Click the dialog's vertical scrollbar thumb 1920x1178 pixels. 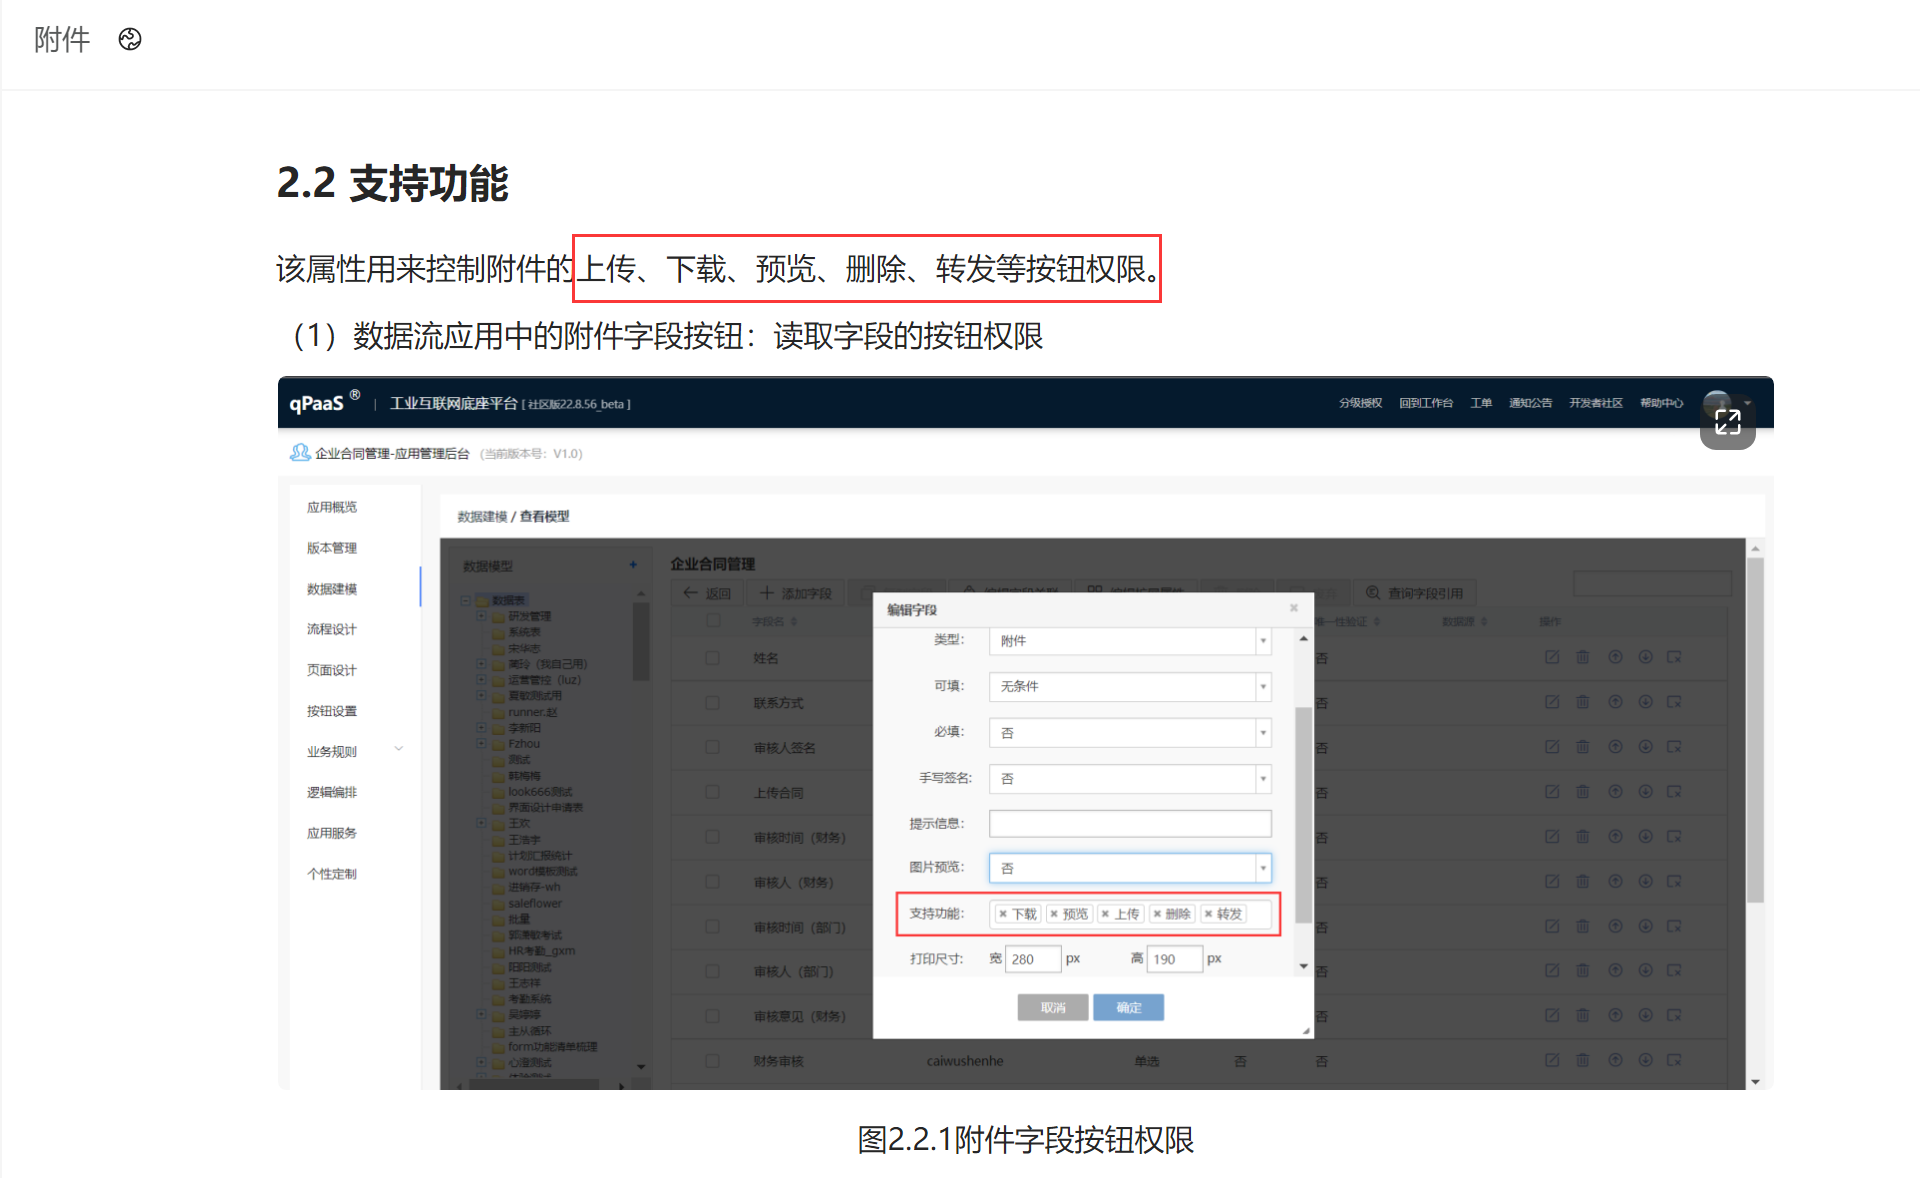point(1303,815)
